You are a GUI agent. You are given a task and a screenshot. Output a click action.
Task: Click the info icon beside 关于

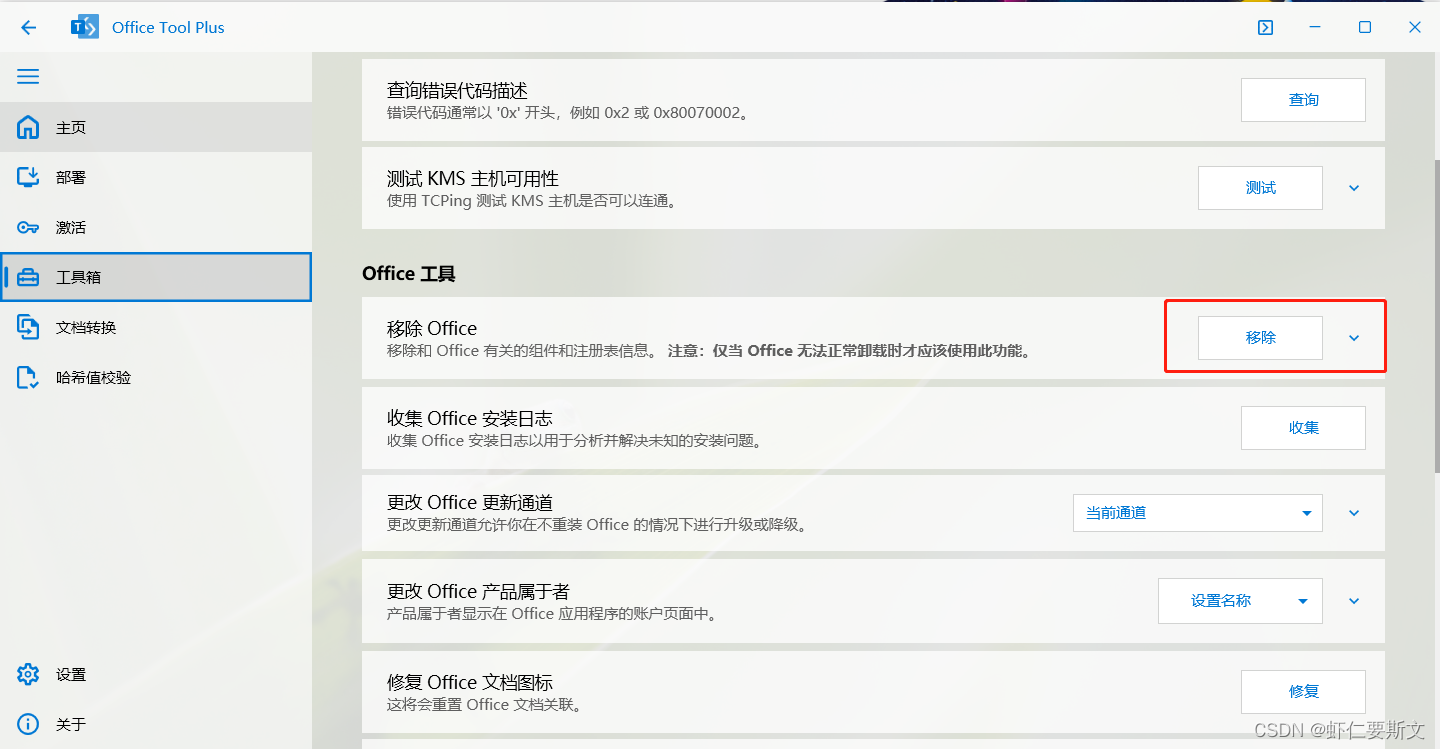(28, 724)
